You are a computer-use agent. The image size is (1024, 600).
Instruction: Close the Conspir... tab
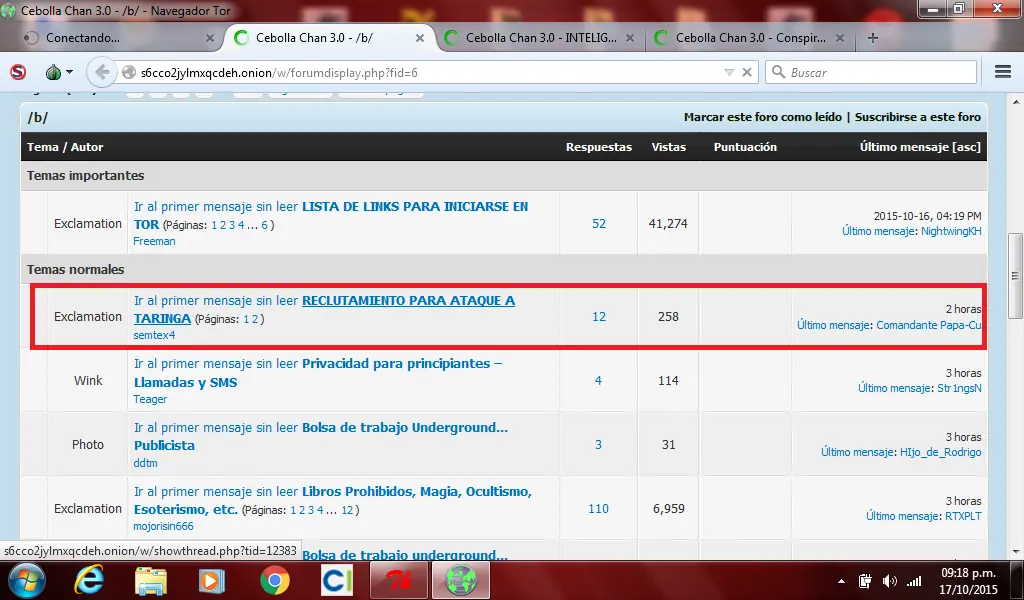[x=840, y=39]
